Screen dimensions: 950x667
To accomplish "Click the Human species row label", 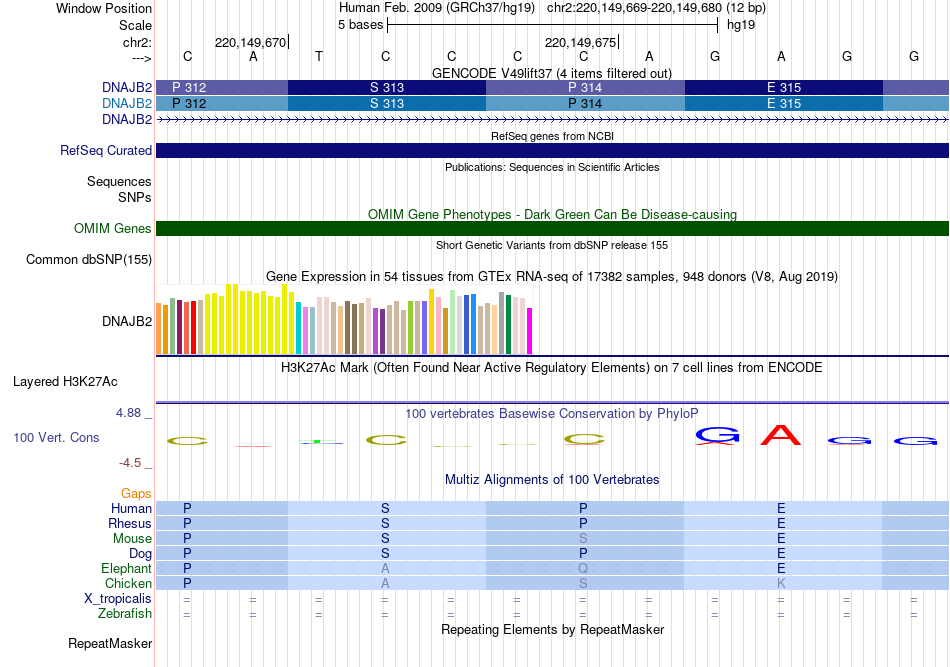I will [131, 508].
